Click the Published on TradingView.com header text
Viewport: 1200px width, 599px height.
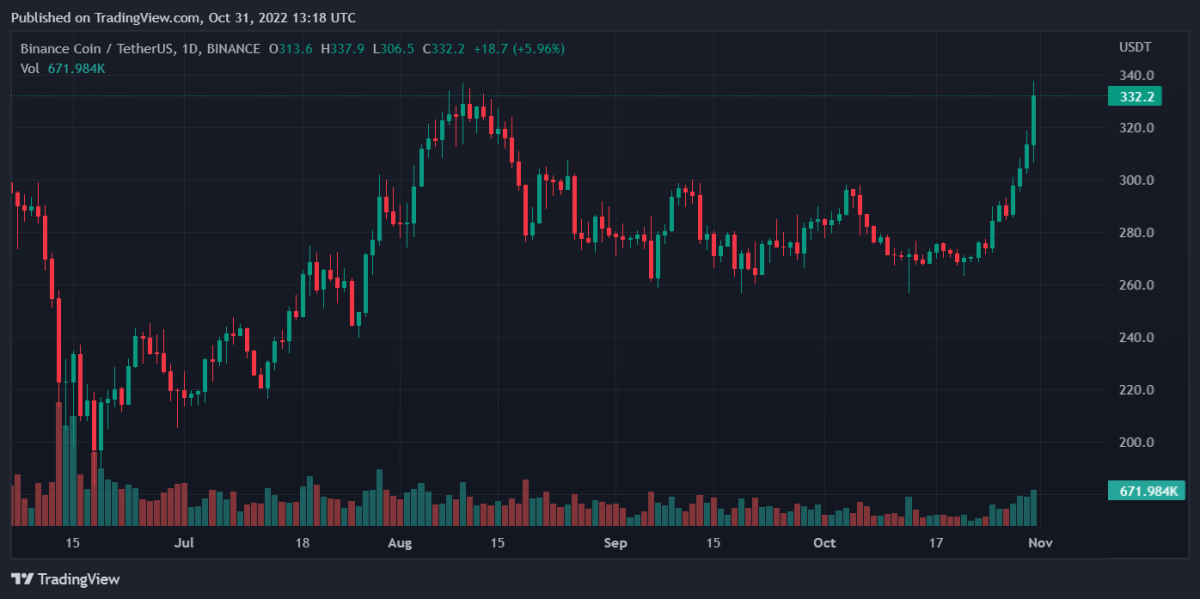tap(183, 17)
